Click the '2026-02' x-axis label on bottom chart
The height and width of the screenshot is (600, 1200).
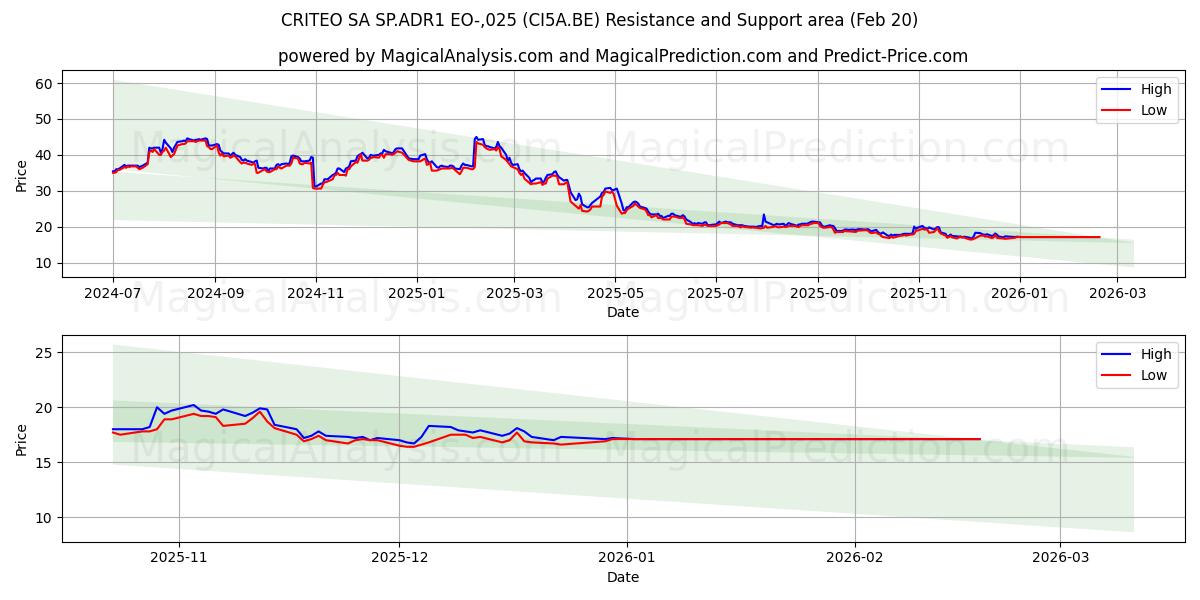pyautogui.click(x=856, y=559)
